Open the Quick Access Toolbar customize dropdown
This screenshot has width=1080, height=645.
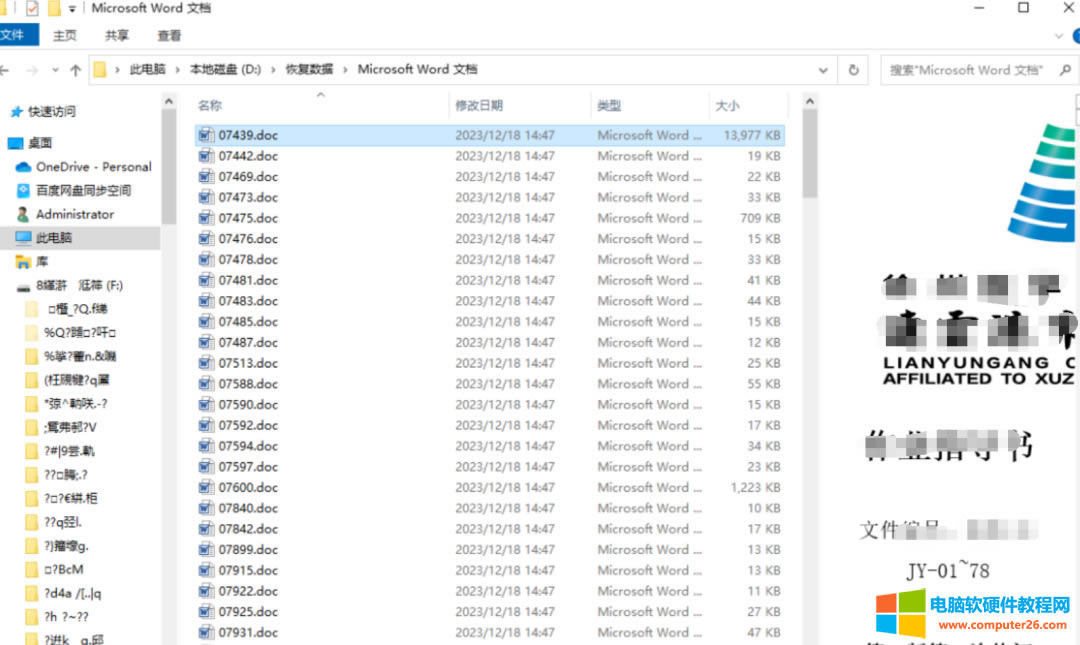[x=73, y=9]
